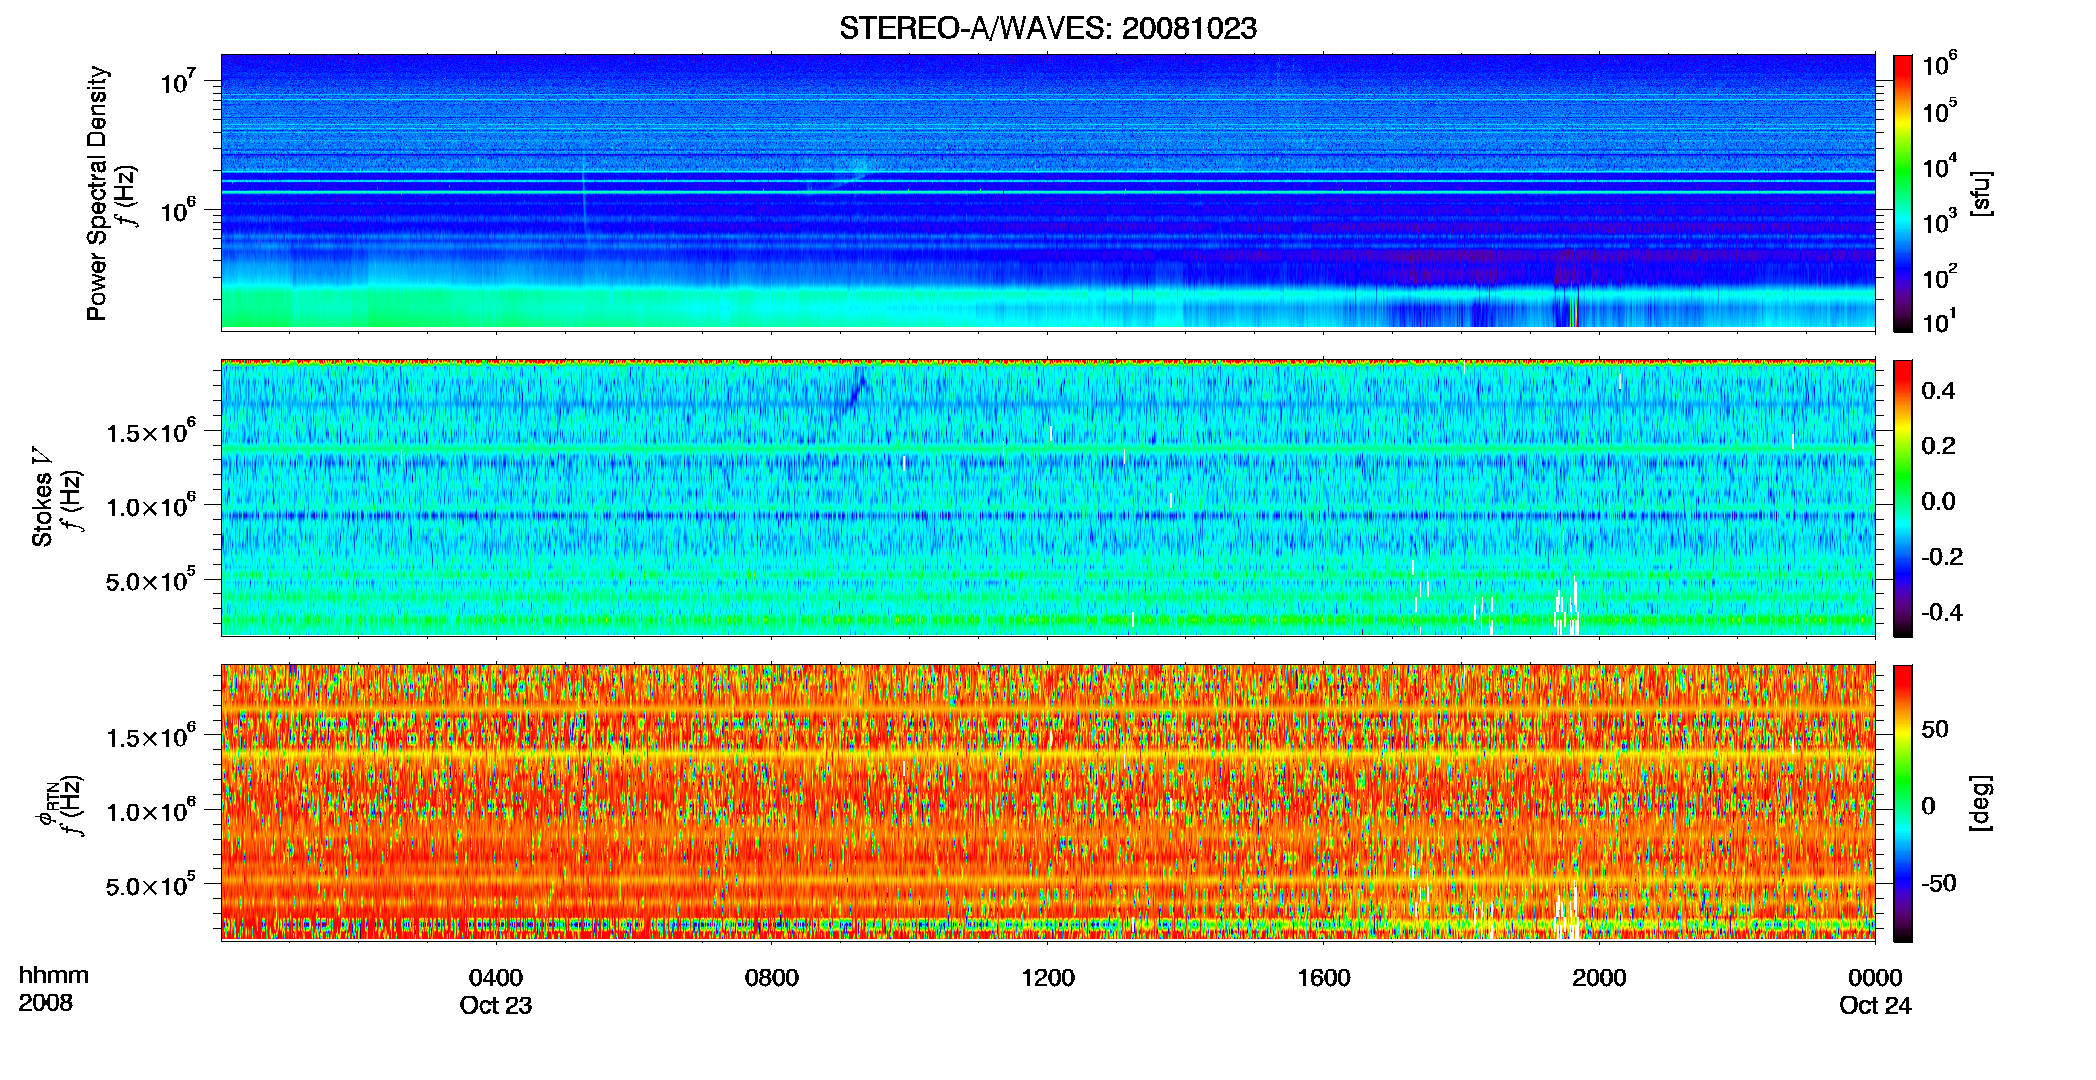Click the "1600" time axis label
Image resolution: width=2096 pixels, height=1080 pixels.
(x=1324, y=977)
